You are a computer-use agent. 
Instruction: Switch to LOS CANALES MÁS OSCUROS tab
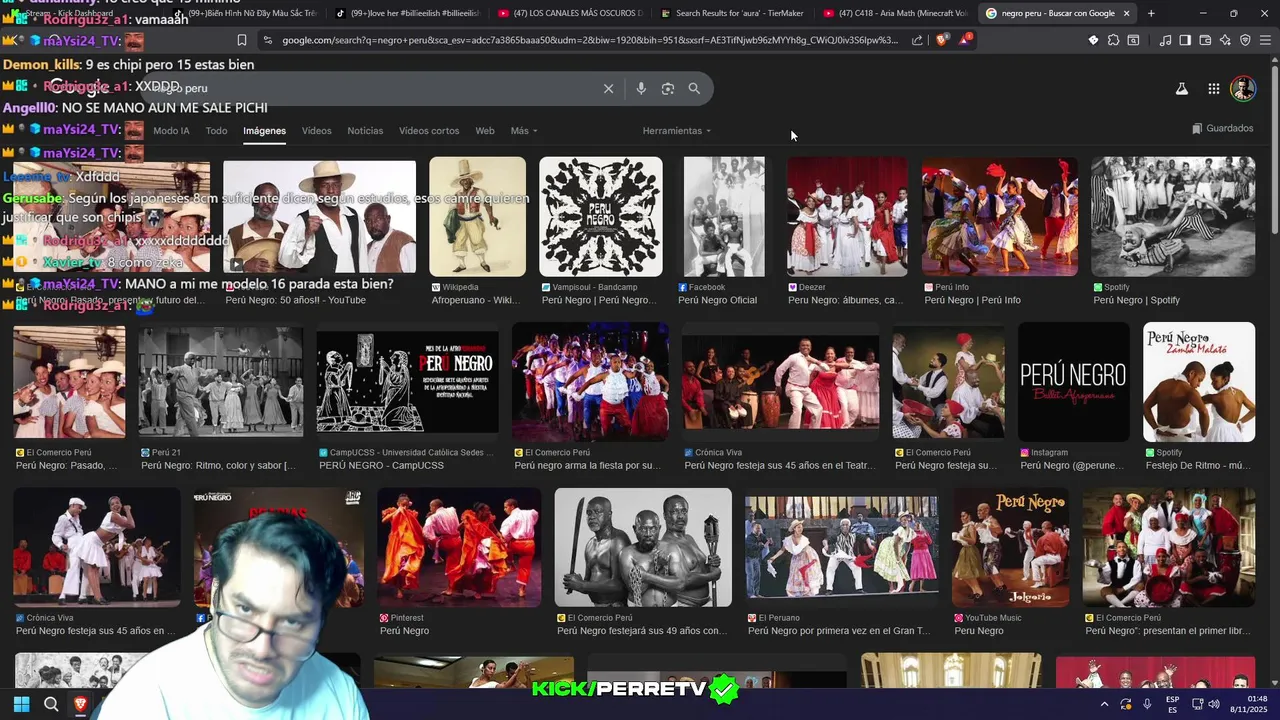pos(570,13)
